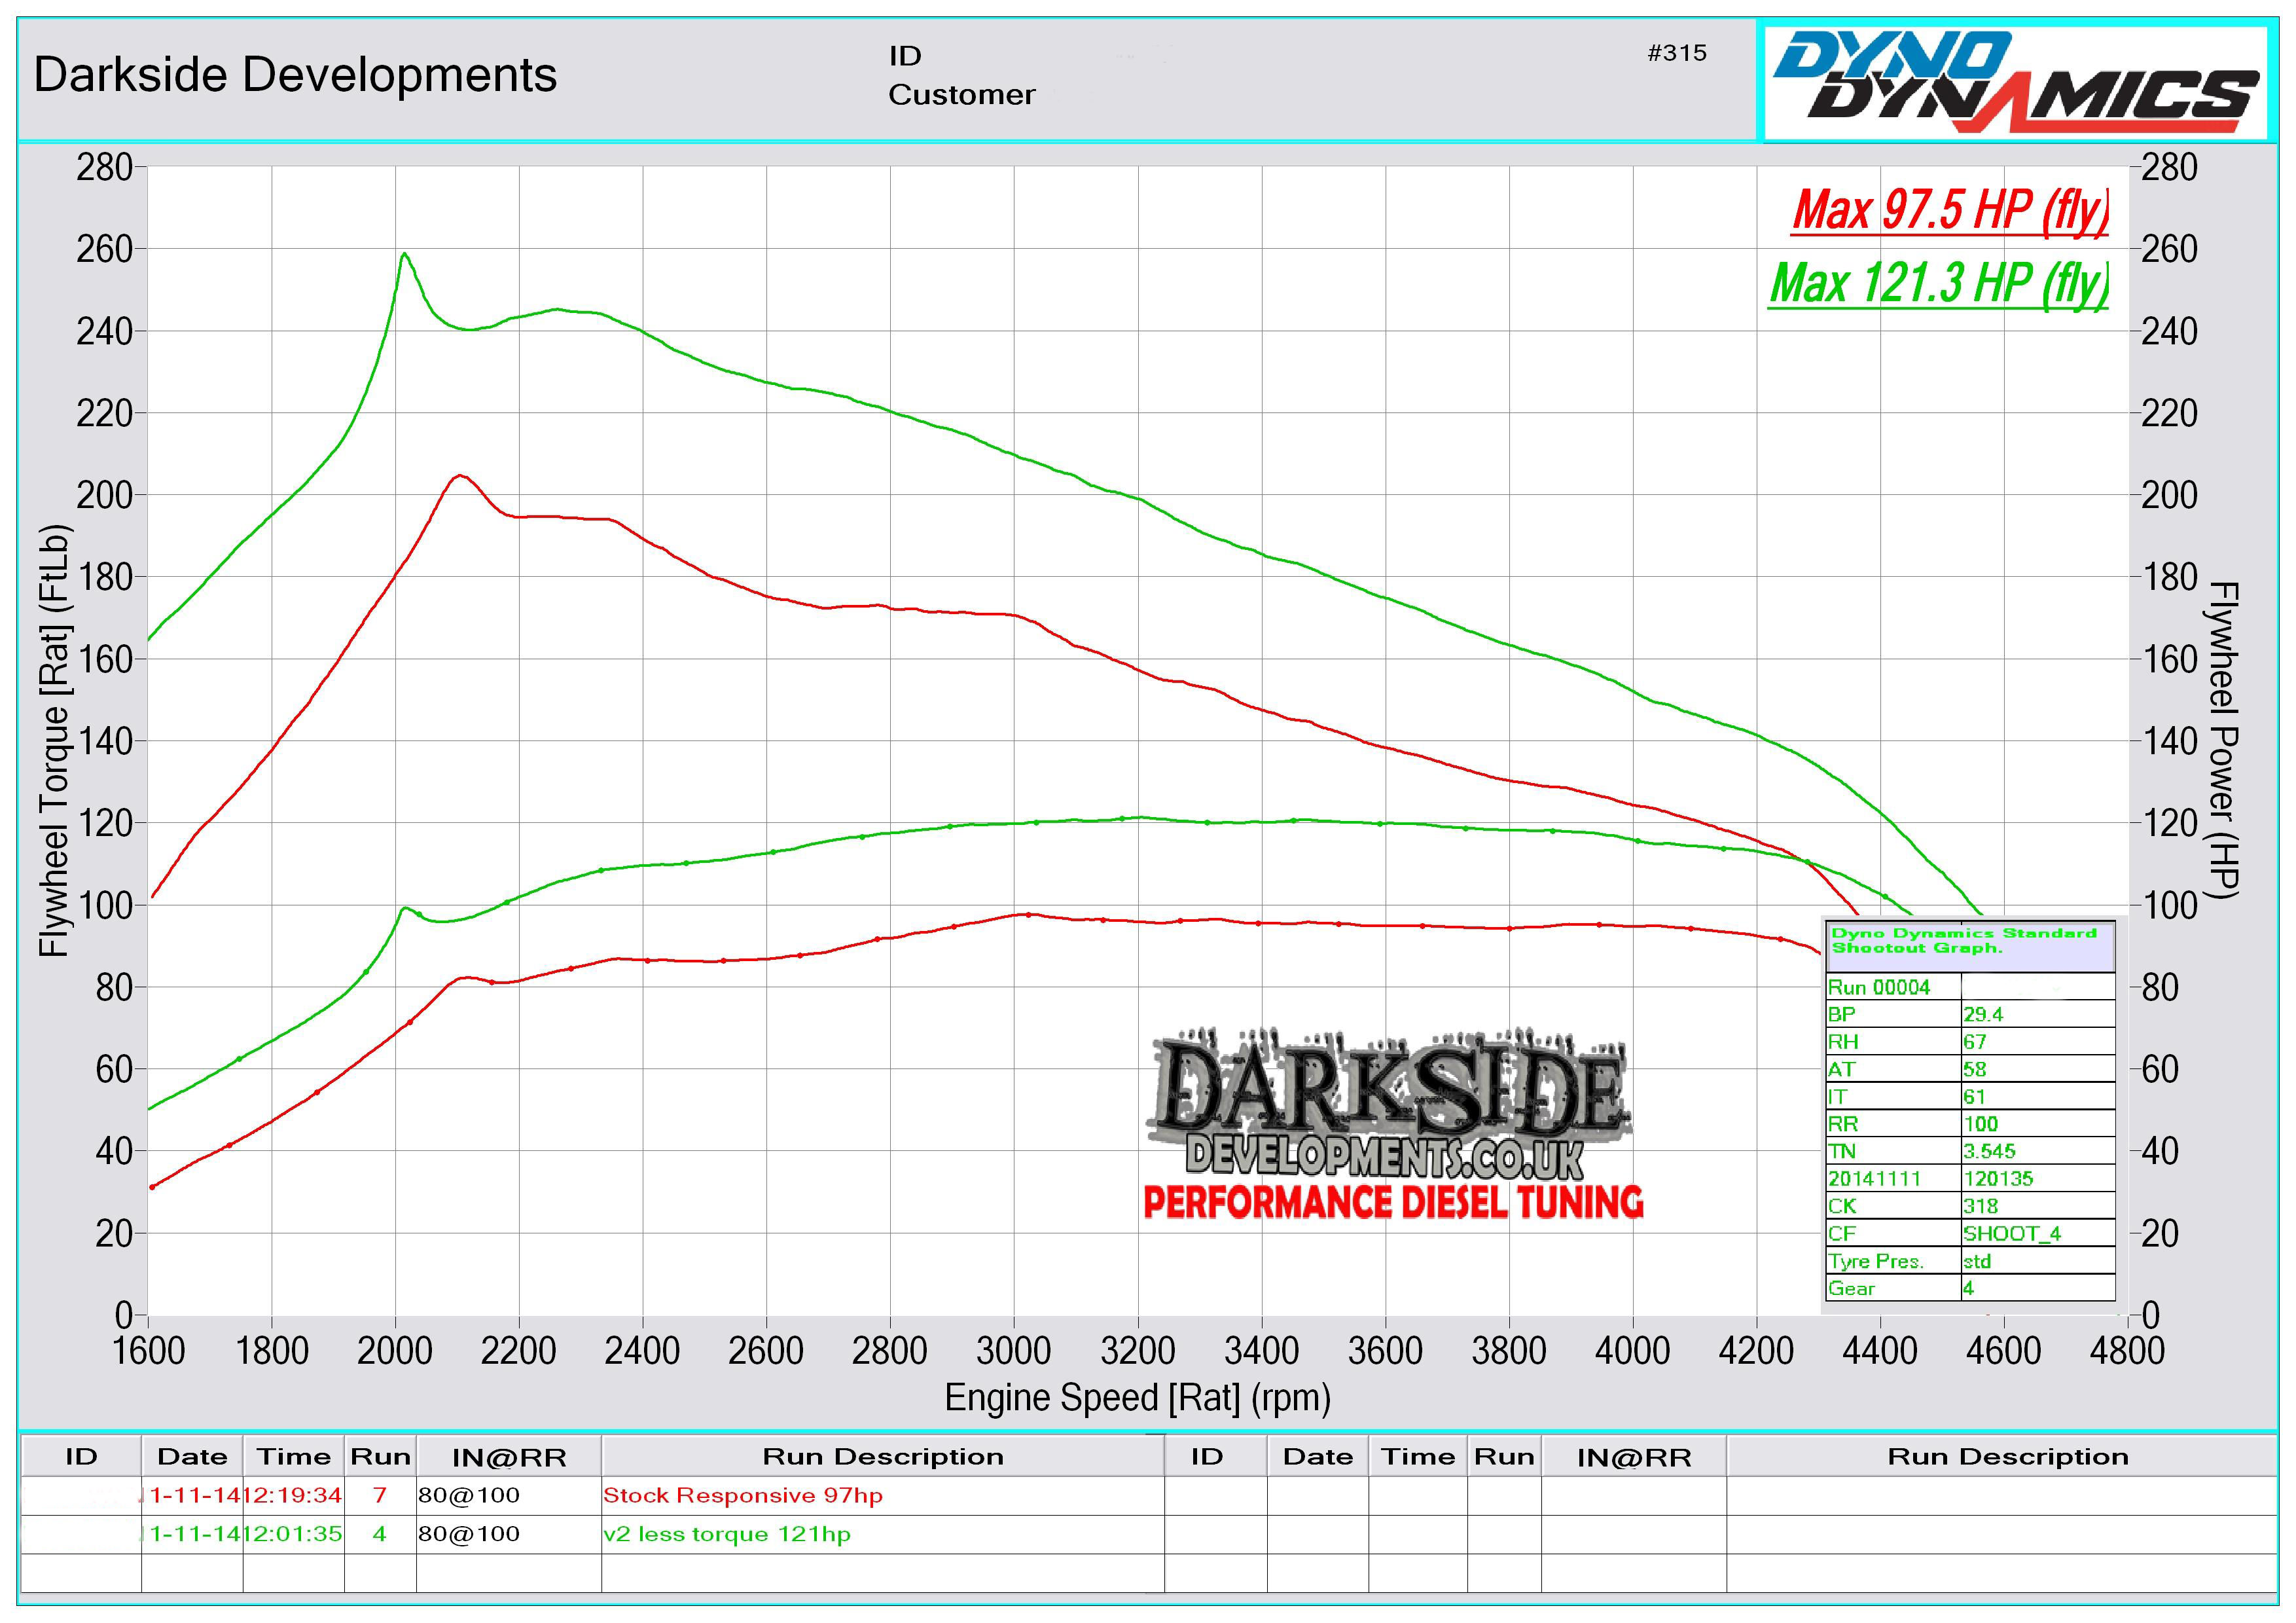
Task: Click the '4200' tick on the rpm axis
Action: 1756,1351
